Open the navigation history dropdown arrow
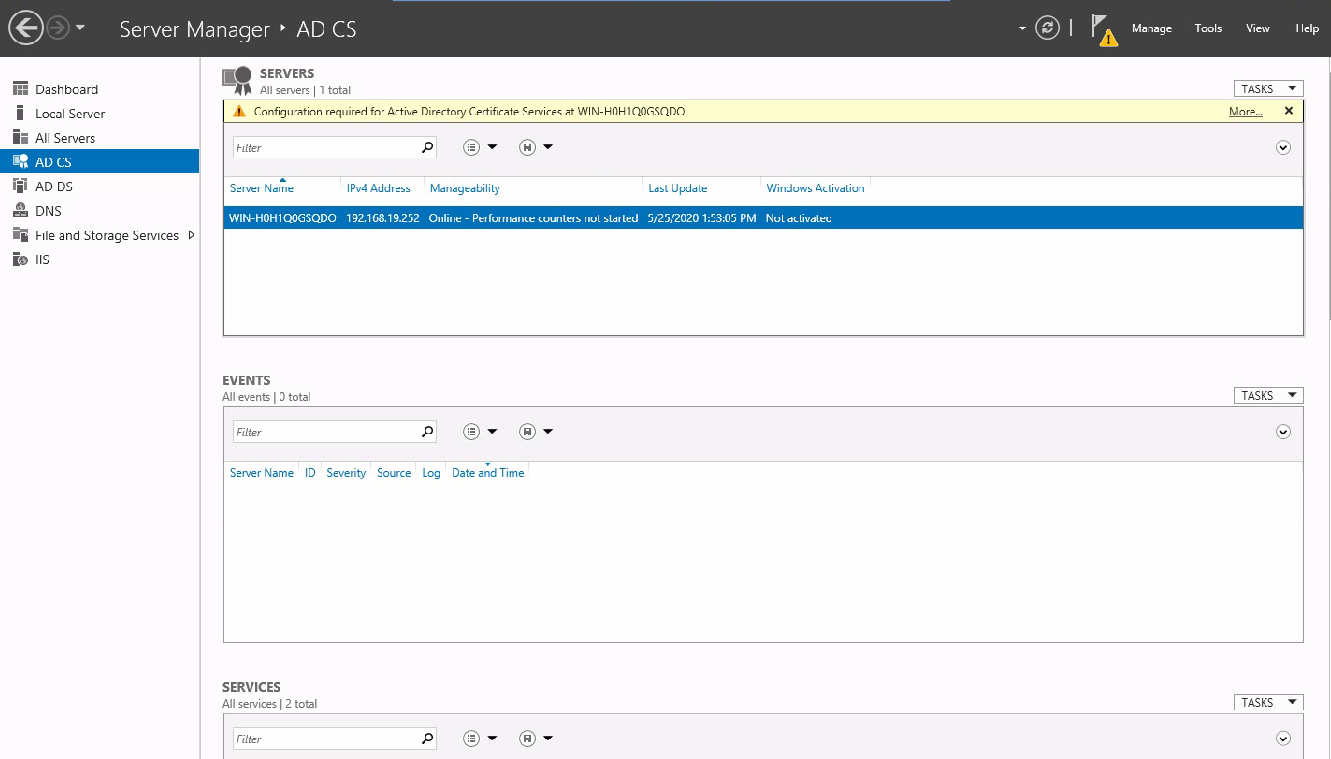Image resolution: width=1331 pixels, height=759 pixels. [x=81, y=28]
